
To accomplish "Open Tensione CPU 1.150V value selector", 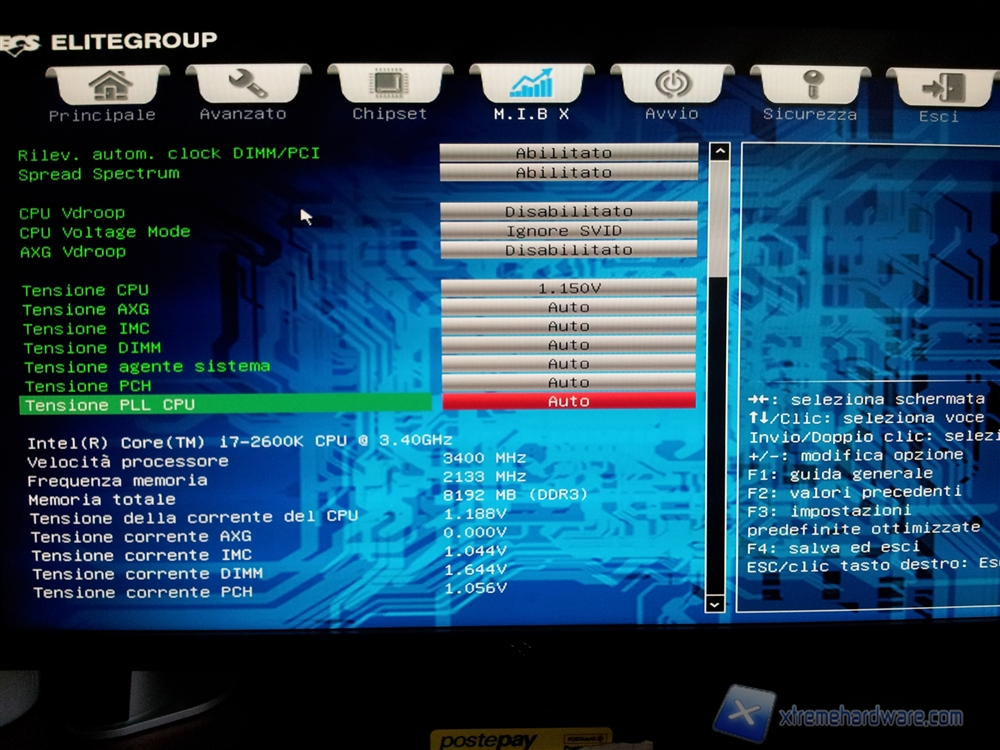I will (568, 288).
